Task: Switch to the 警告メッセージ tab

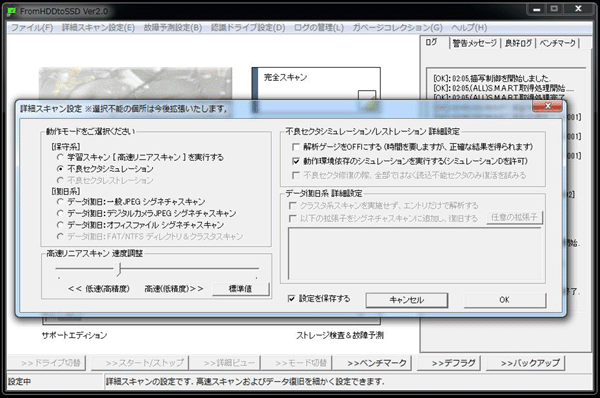Action: (x=474, y=43)
